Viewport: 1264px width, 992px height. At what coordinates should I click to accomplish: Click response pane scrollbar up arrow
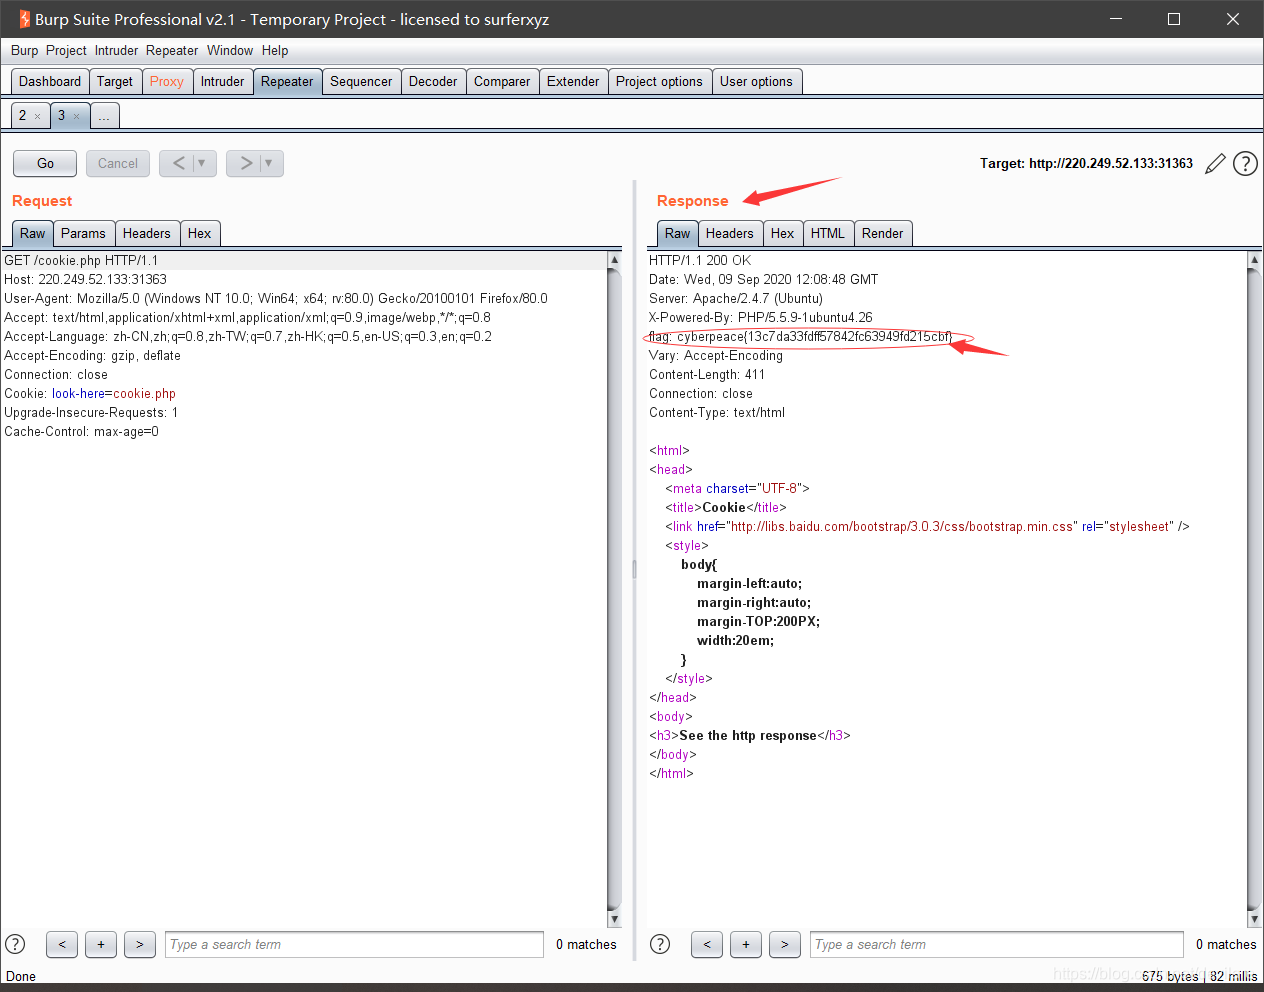[x=1254, y=260]
